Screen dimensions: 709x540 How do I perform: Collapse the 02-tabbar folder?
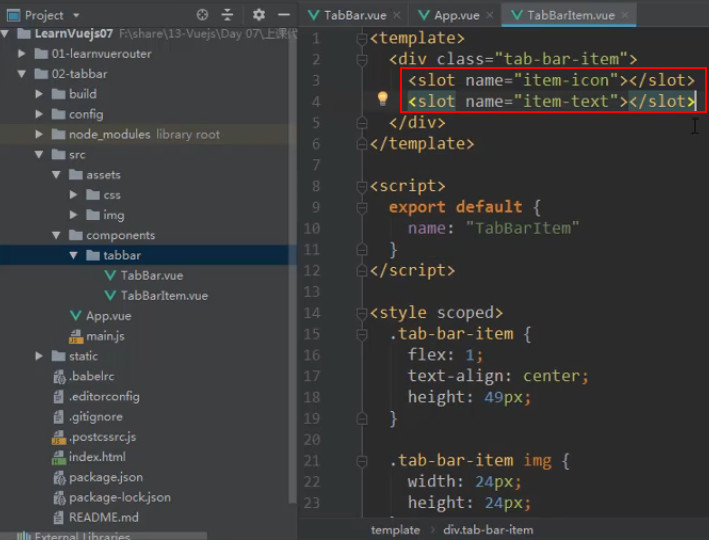[21, 74]
